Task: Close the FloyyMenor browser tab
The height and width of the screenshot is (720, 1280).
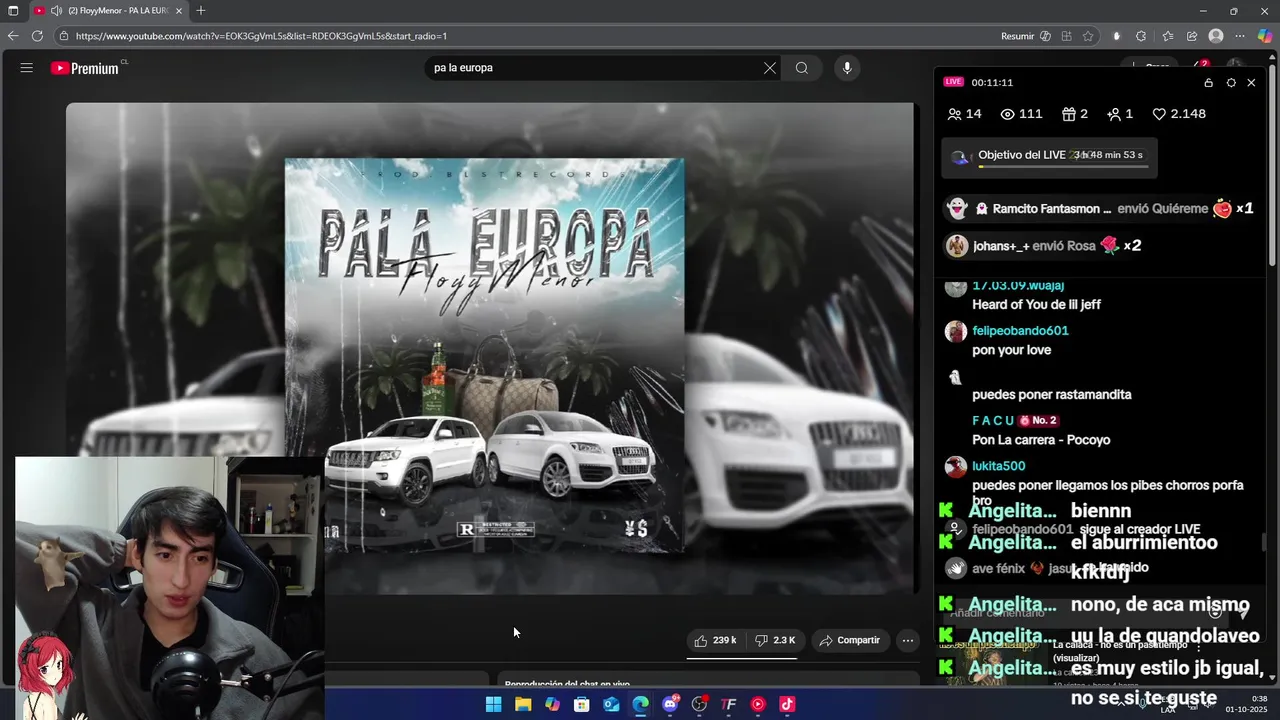Action: [x=179, y=11]
